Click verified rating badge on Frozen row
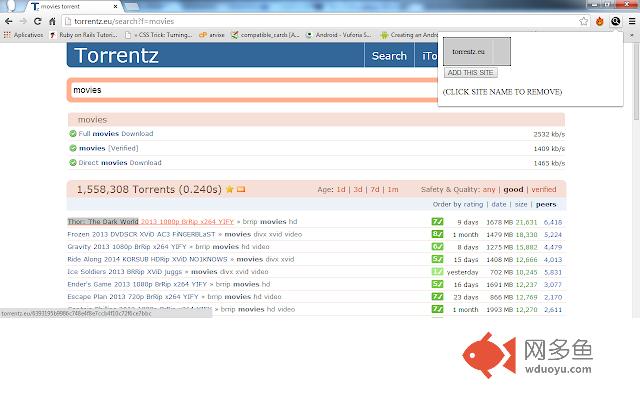Image resolution: width=640 pixels, height=400 pixels. coord(437,234)
